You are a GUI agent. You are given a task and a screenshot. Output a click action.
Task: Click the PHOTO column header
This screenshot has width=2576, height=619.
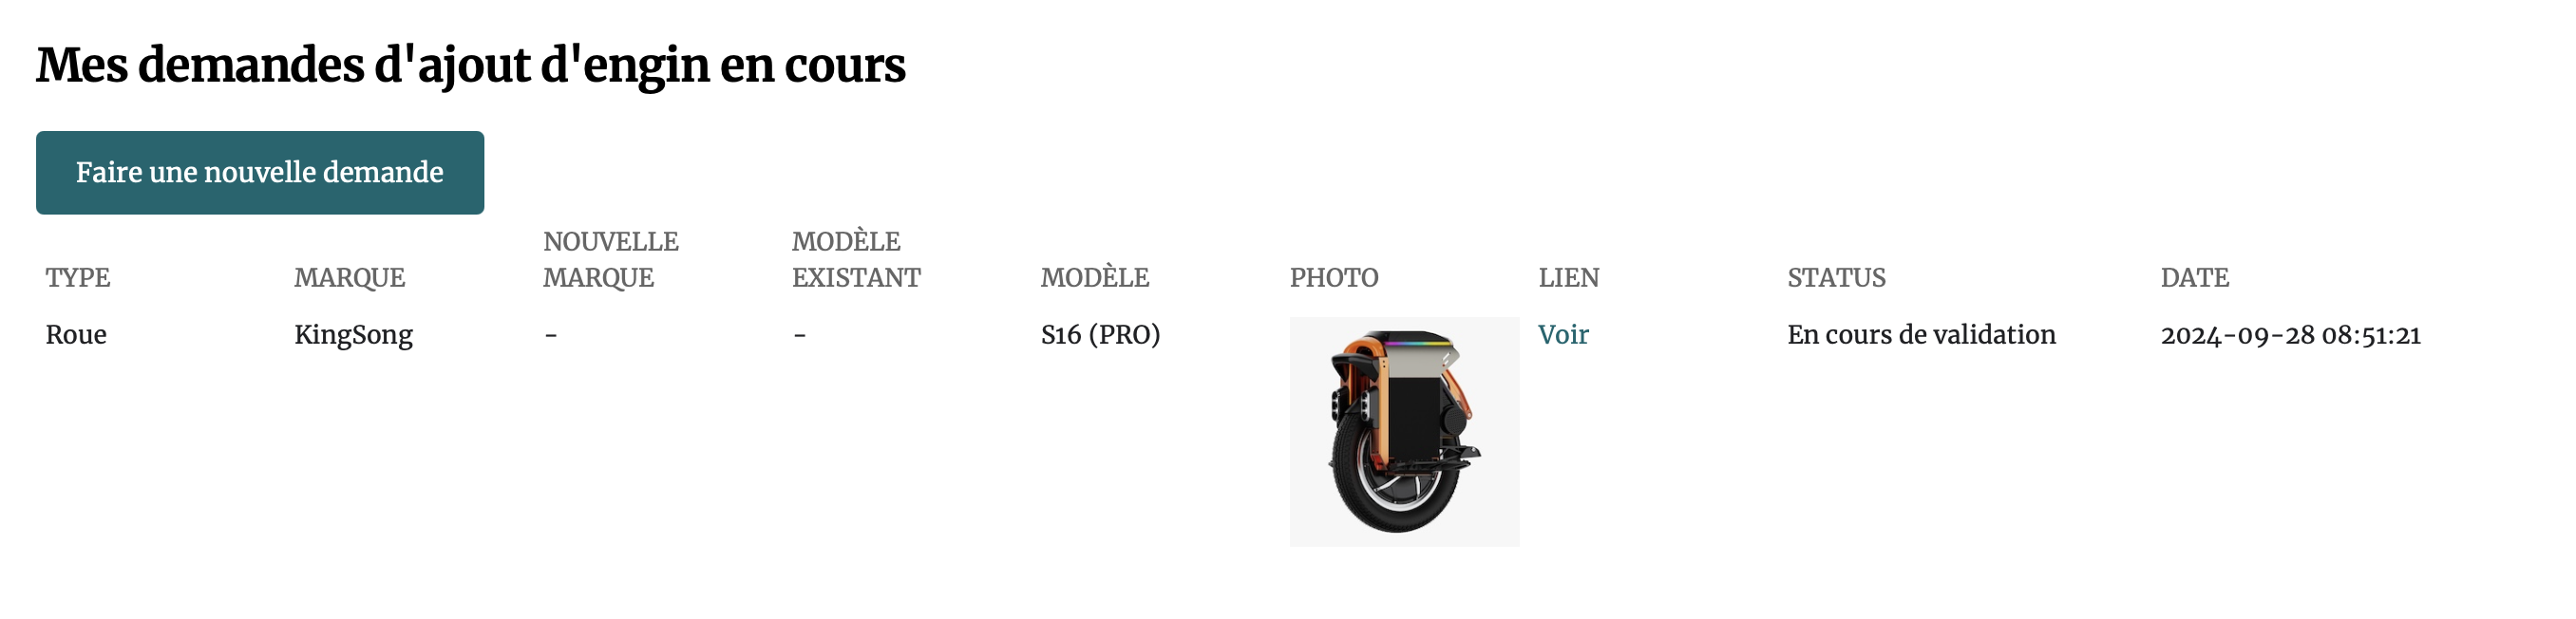pos(1334,277)
